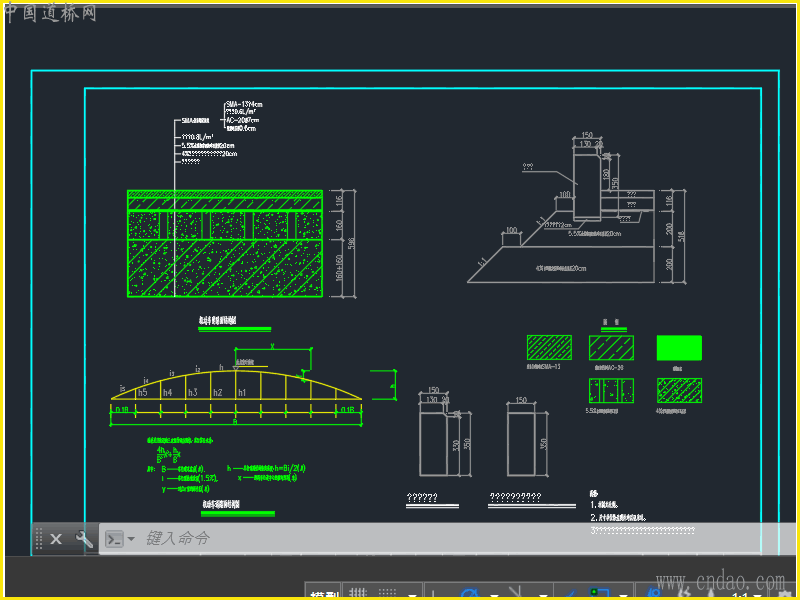
Task: Enable polar tracking icon
Action: pos(467,594)
